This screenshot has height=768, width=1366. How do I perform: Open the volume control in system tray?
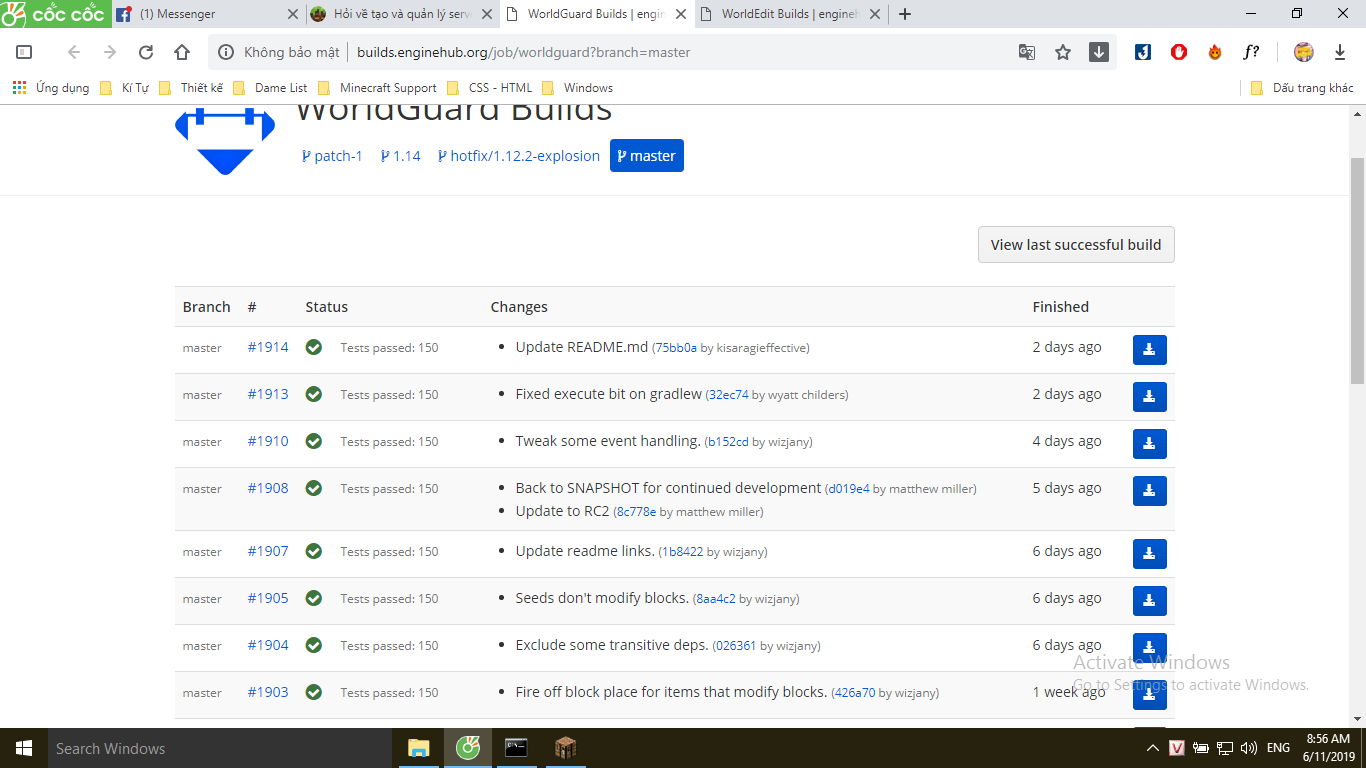[1248, 748]
